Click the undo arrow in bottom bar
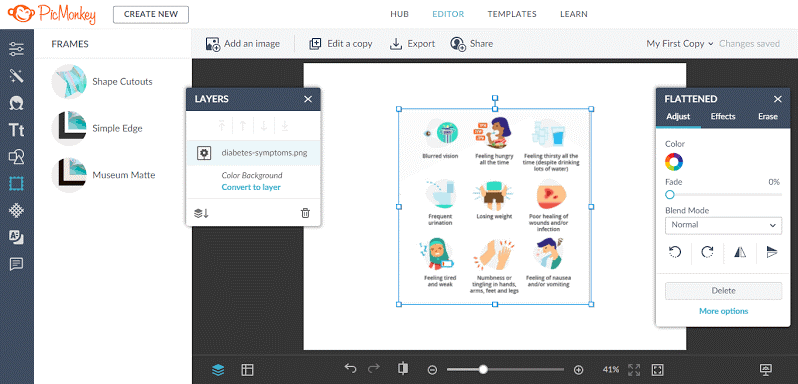Image resolution: width=798 pixels, height=384 pixels. (x=350, y=369)
